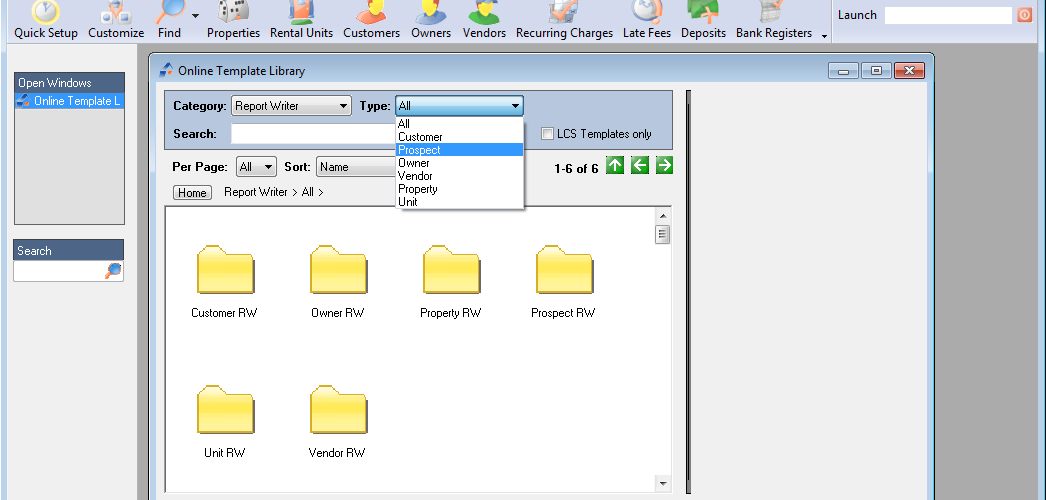The width and height of the screenshot is (1046, 500).
Task: Pick Property in Type list
Action: coord(459,189)
